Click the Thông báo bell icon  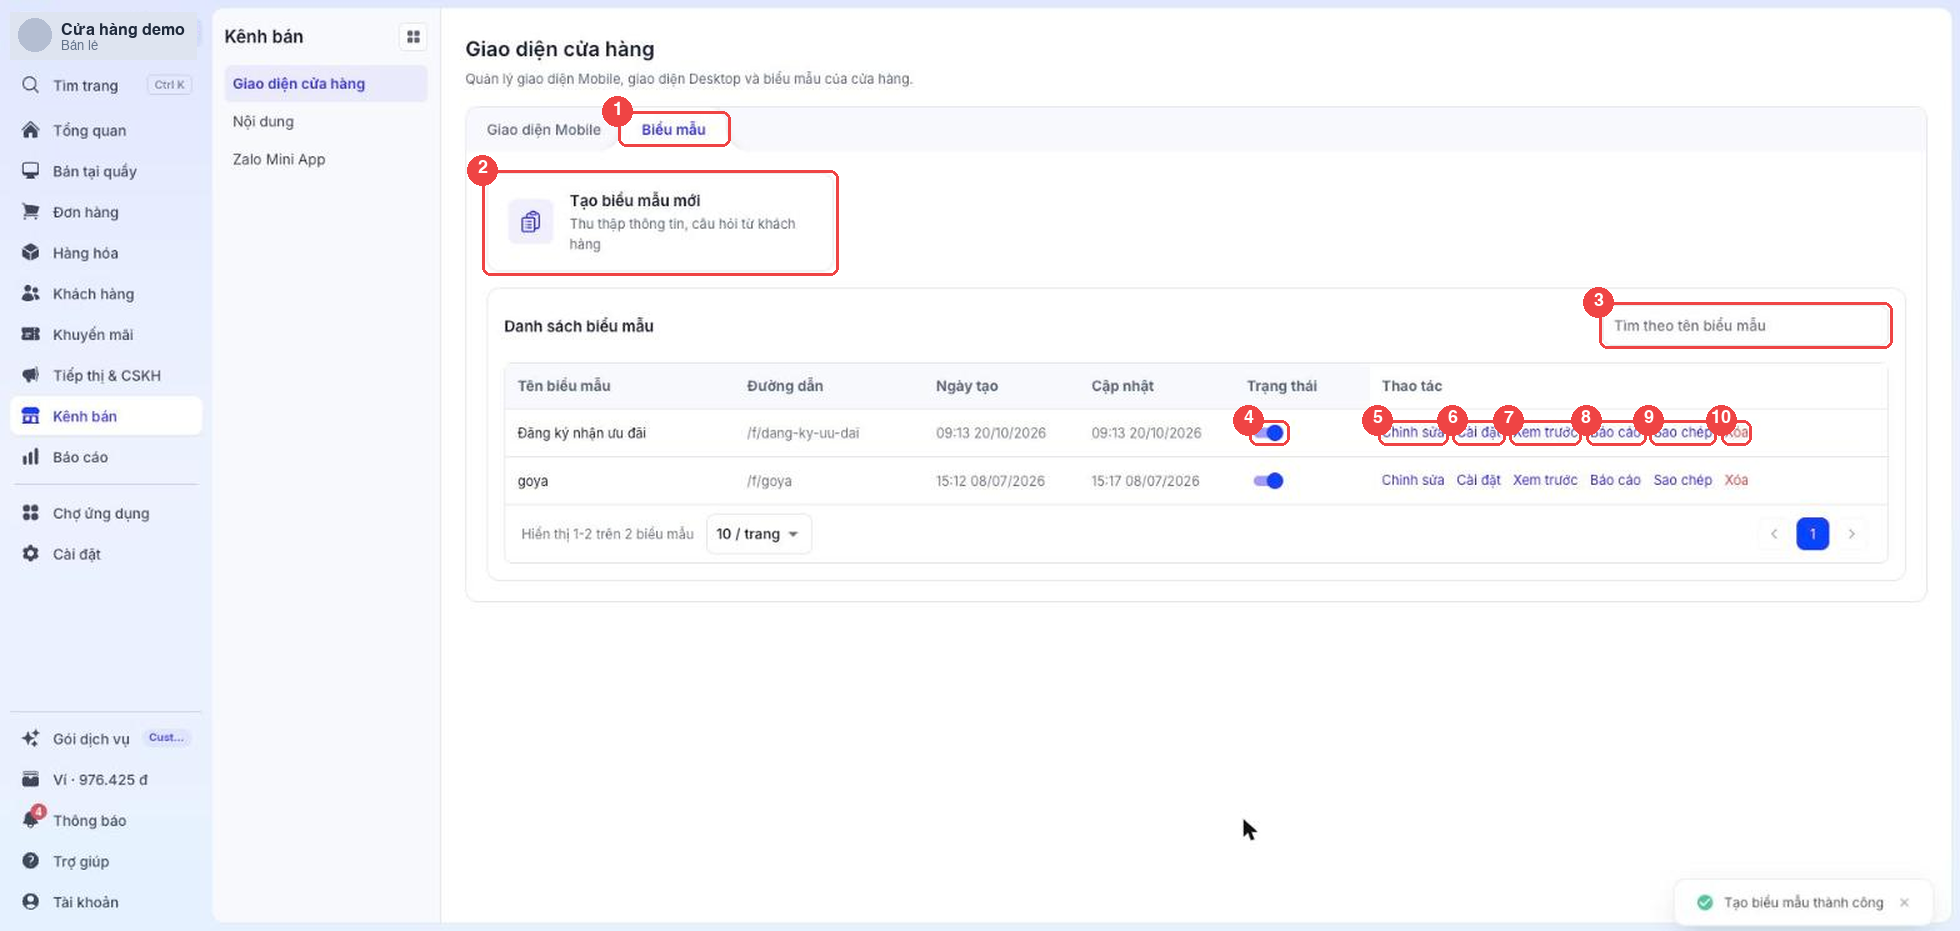tap(31, 820)
